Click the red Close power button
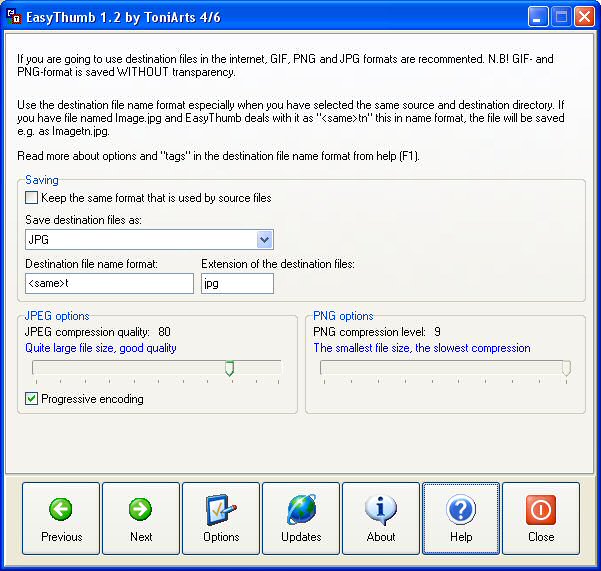 point(541,518)
